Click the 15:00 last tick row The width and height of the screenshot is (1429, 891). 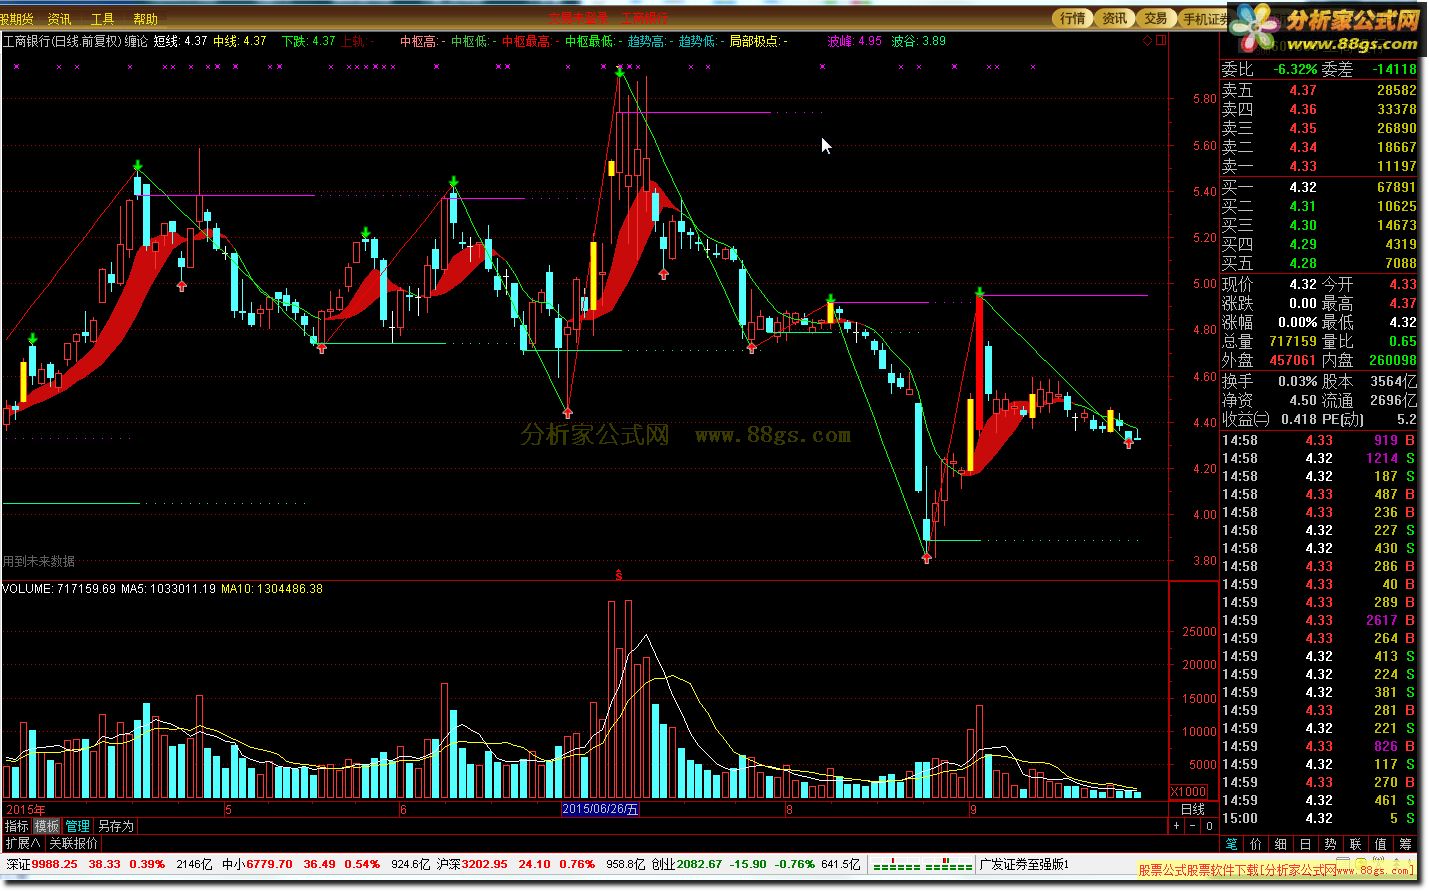pyautogui.click(x=1319, y=818)
